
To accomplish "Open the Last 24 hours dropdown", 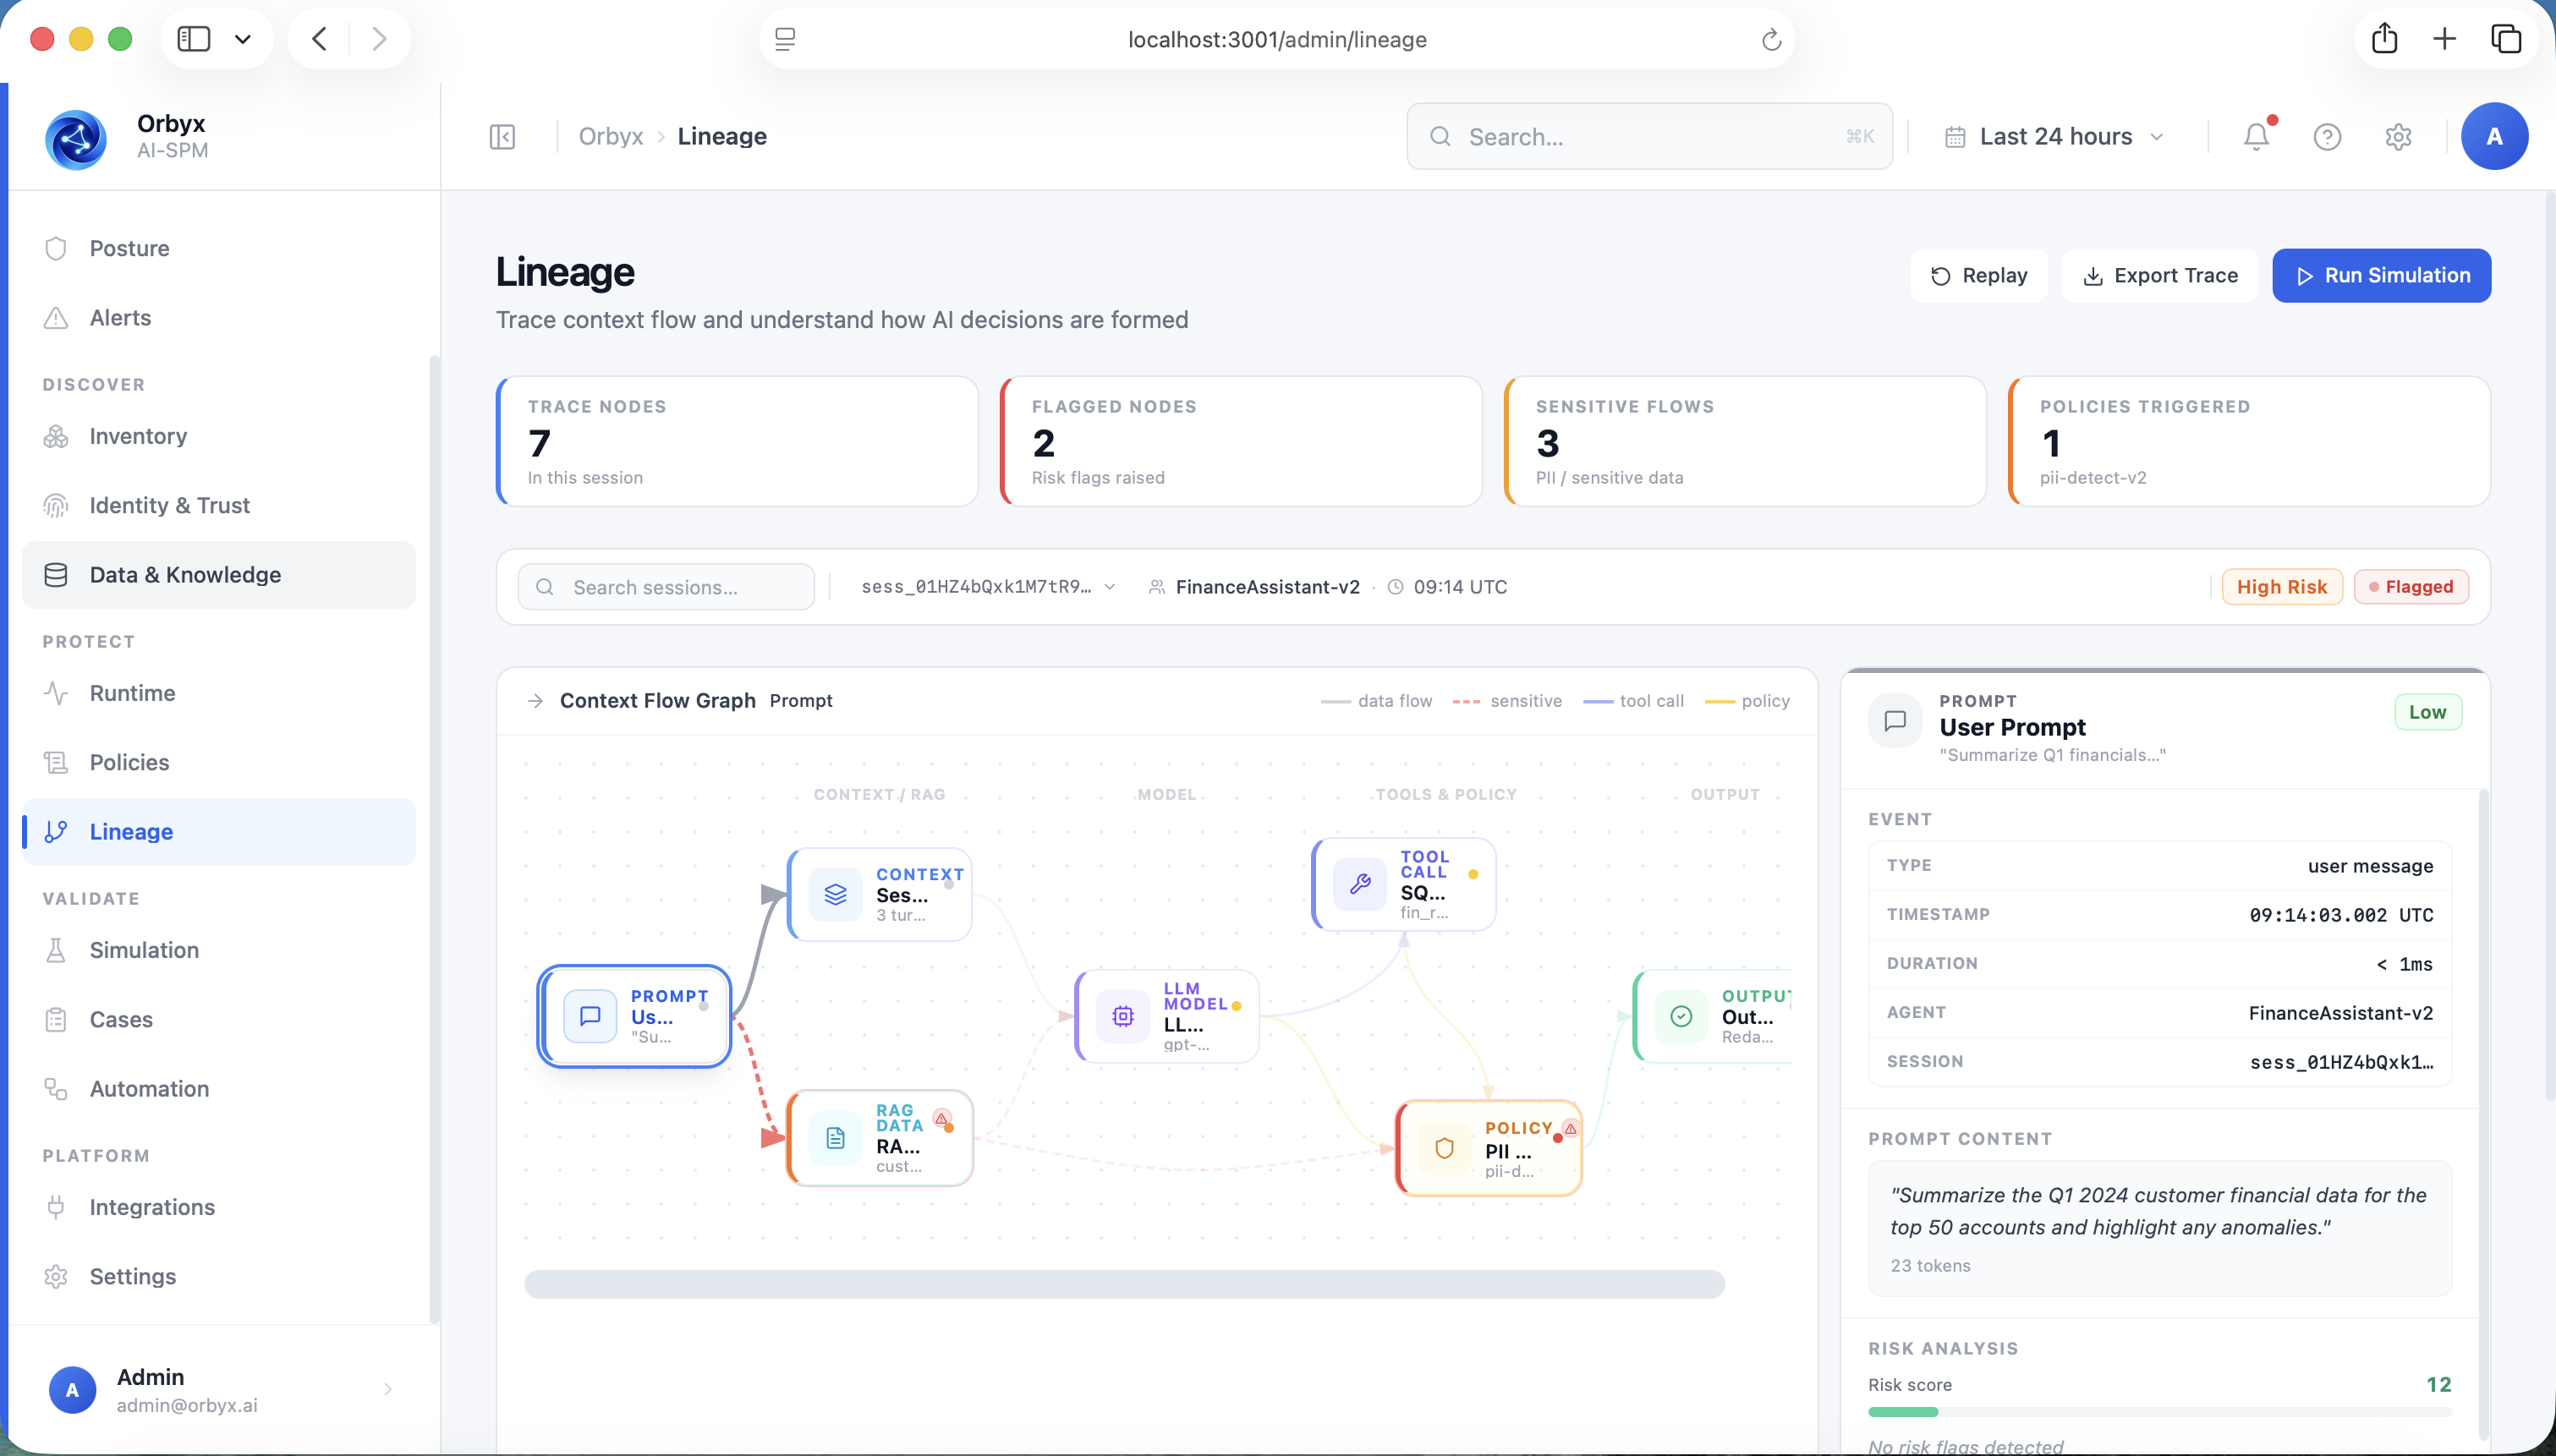I will 2055,136.
